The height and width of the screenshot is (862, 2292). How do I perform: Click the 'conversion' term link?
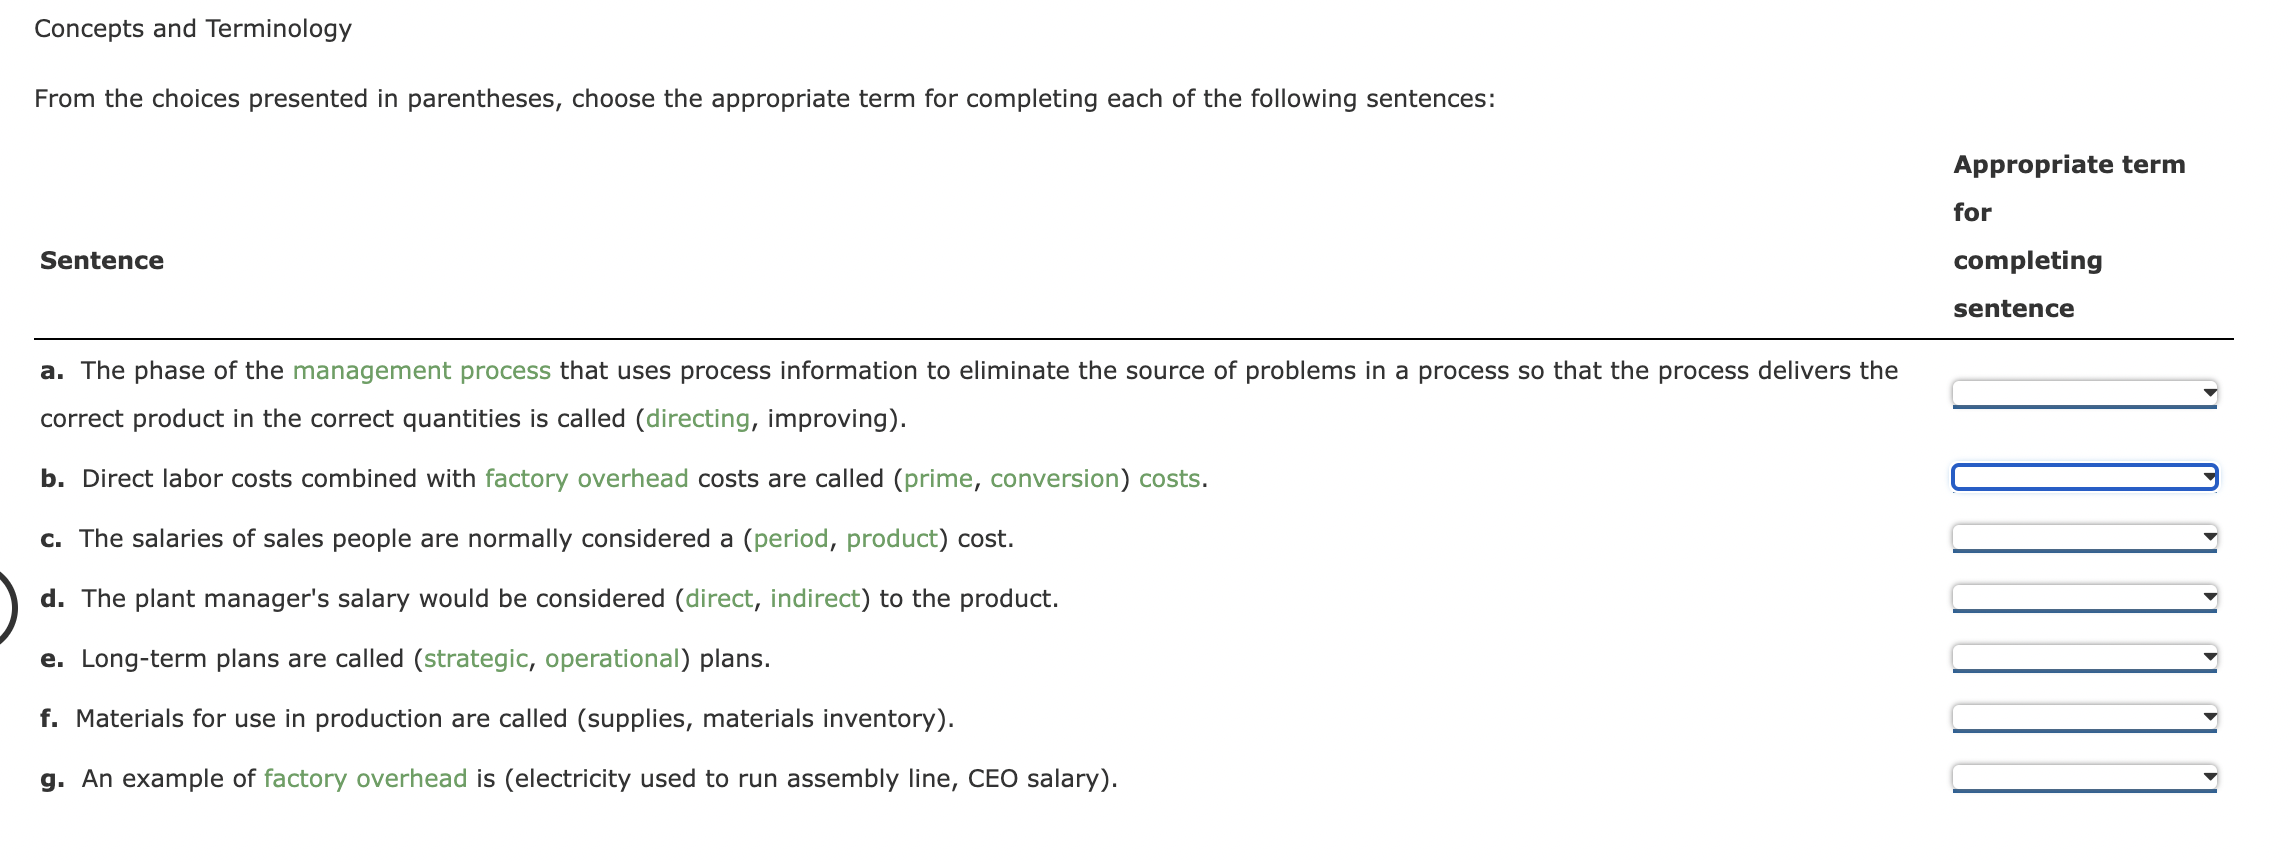[x=1055, y=478]
